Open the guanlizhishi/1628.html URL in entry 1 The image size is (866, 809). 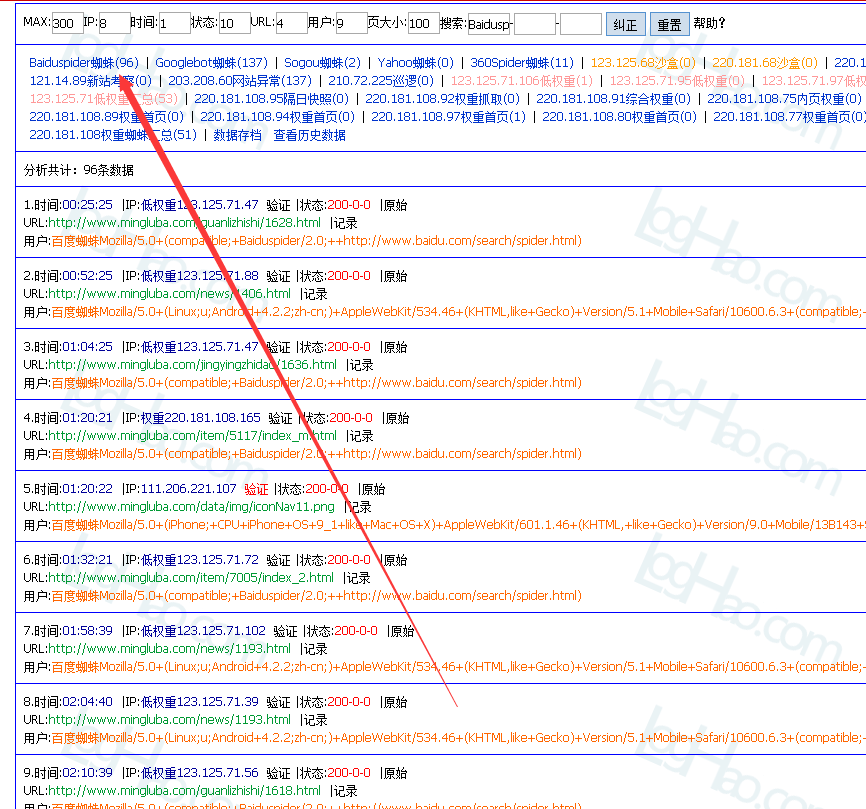[184, 223]
